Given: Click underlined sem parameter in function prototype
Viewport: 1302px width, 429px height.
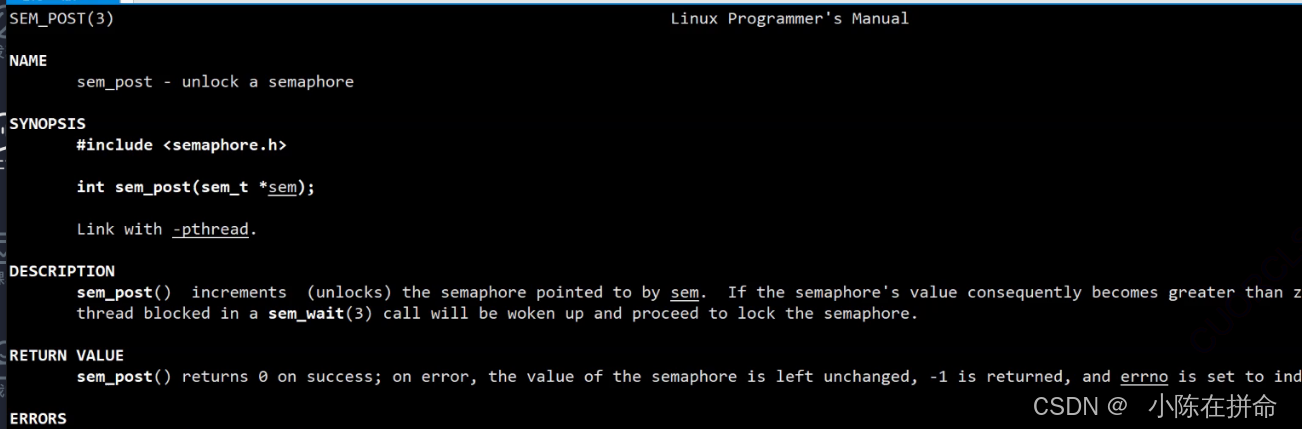Looking at the screenshot, I should pyautogui.click(x=282, y=187).
